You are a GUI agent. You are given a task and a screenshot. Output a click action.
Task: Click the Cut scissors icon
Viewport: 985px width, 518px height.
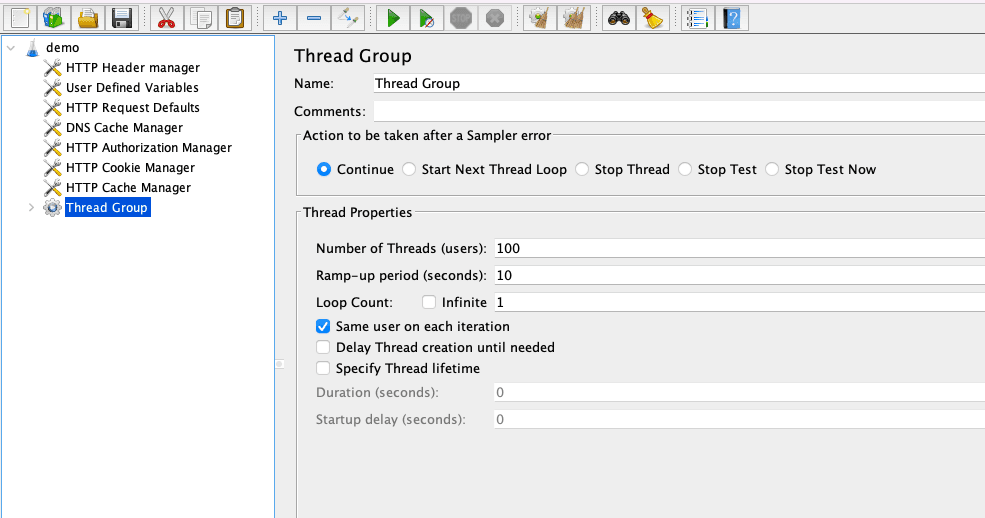(x=166, y=18)
